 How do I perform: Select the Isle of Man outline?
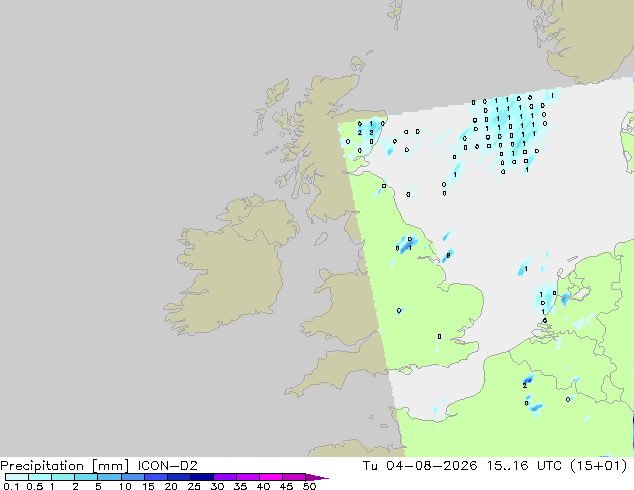(x=321, y=239)
